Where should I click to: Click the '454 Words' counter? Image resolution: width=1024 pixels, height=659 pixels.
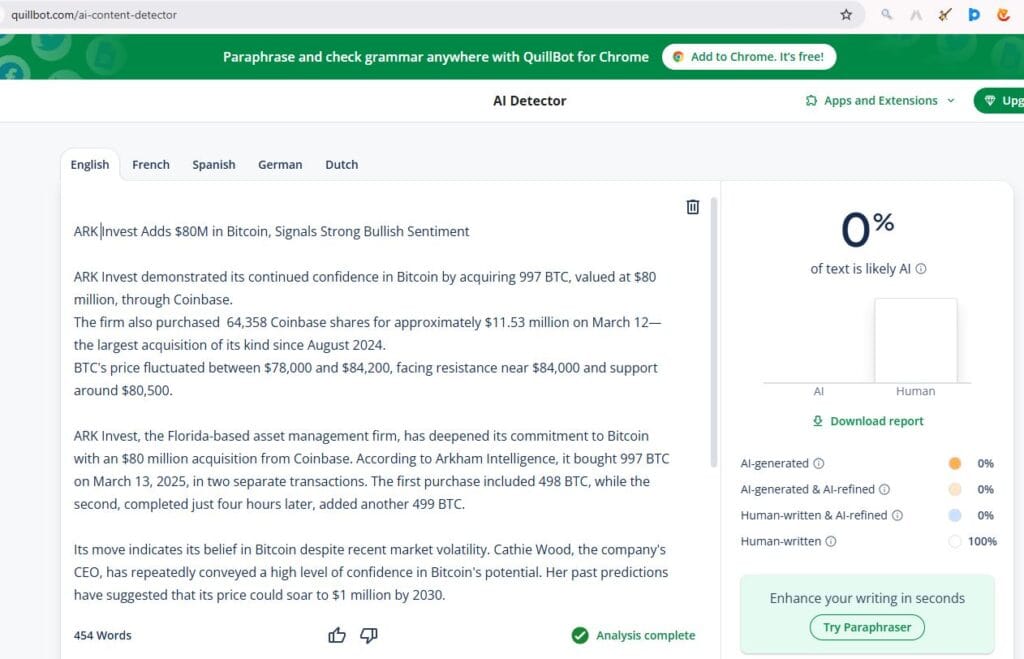(x=103, y=635)
